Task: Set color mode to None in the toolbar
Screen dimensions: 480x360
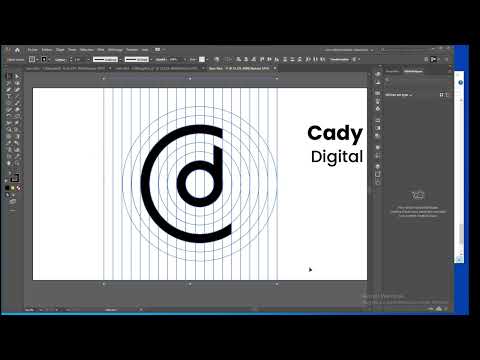Action: tap(19, 188)
